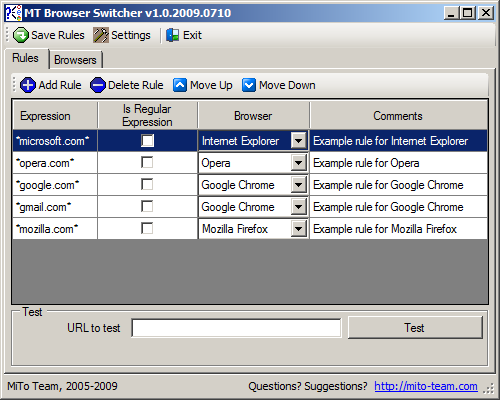500x400 pixels.
Task: Open browser dropdown arrow for gmail.com rule
Action: point(299,207)
